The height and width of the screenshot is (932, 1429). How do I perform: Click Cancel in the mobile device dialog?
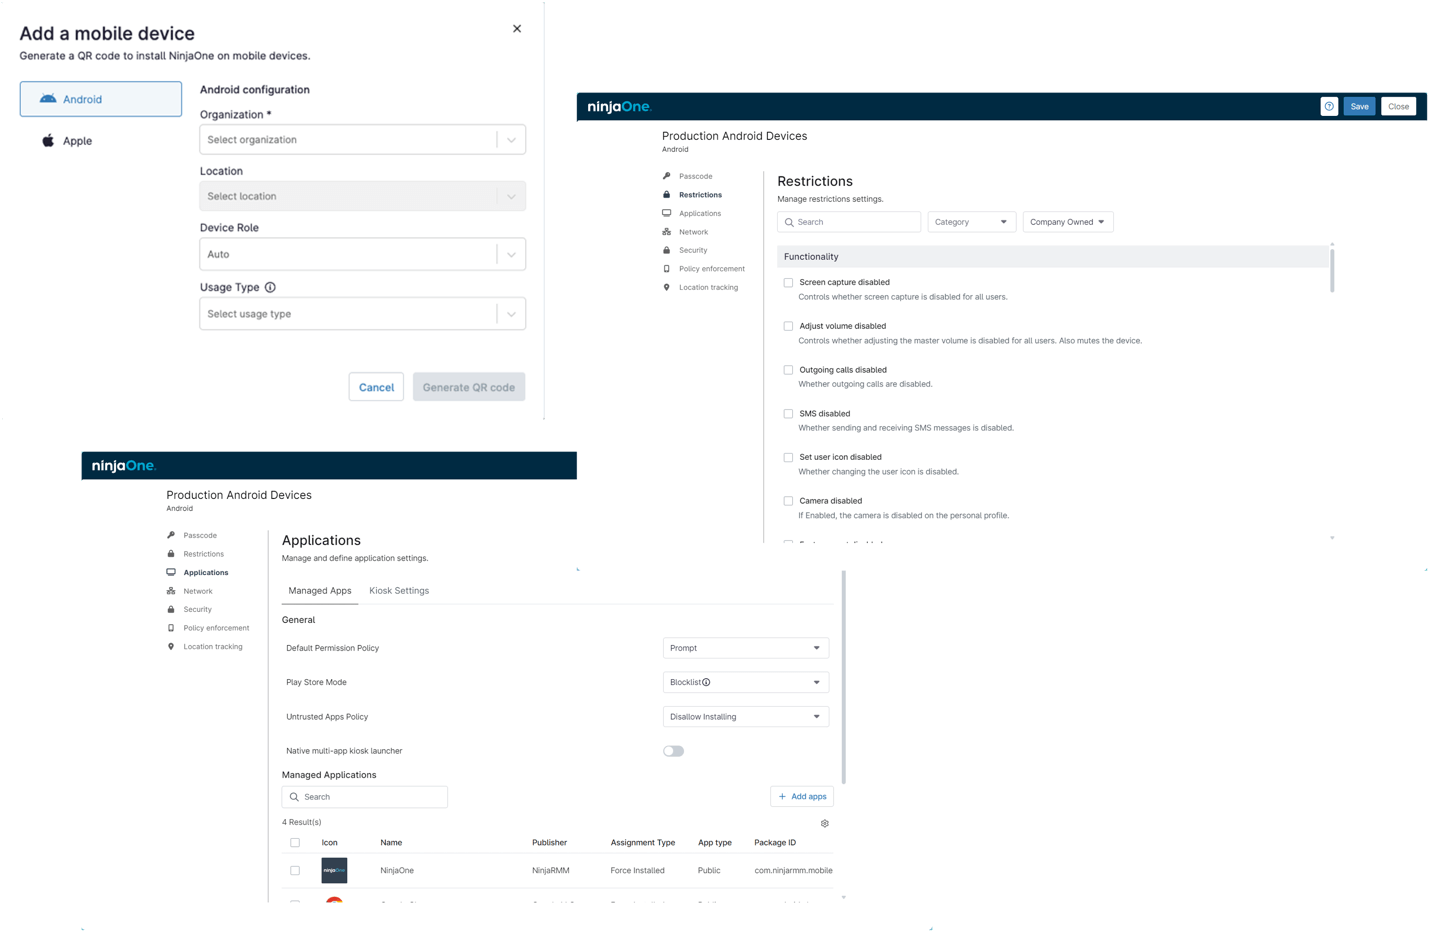[376, 387]
